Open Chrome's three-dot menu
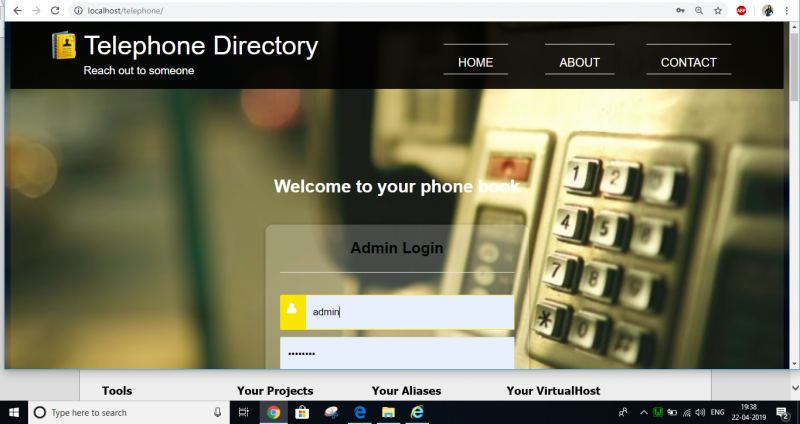800x424 pixels. click(x=787, y=10)
